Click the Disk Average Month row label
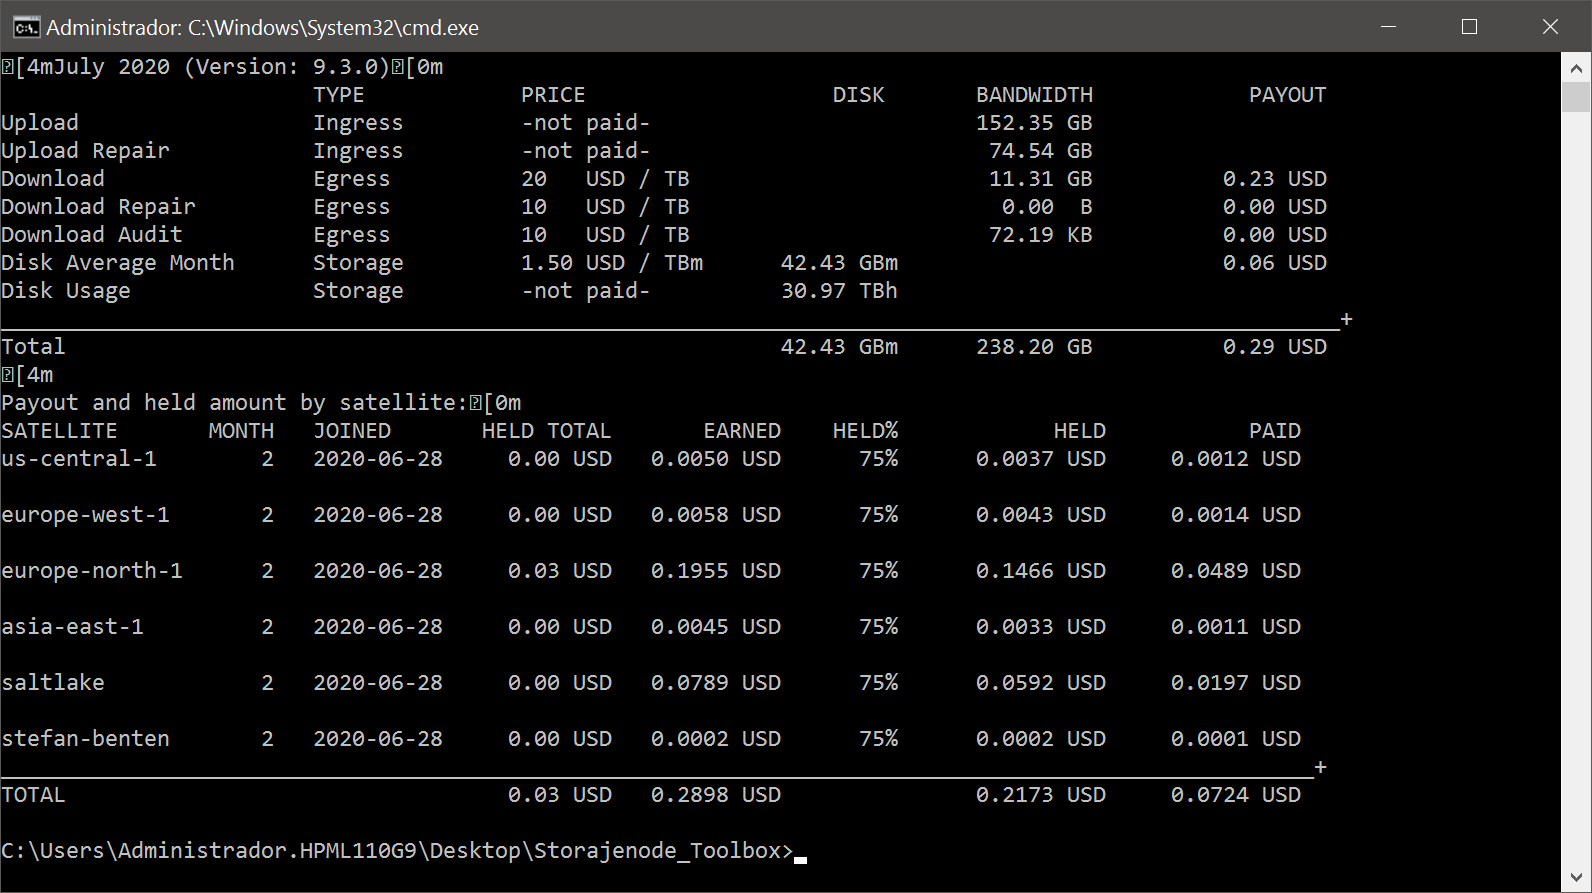This screenshot has height=893, width=1592. click(118, 263)
